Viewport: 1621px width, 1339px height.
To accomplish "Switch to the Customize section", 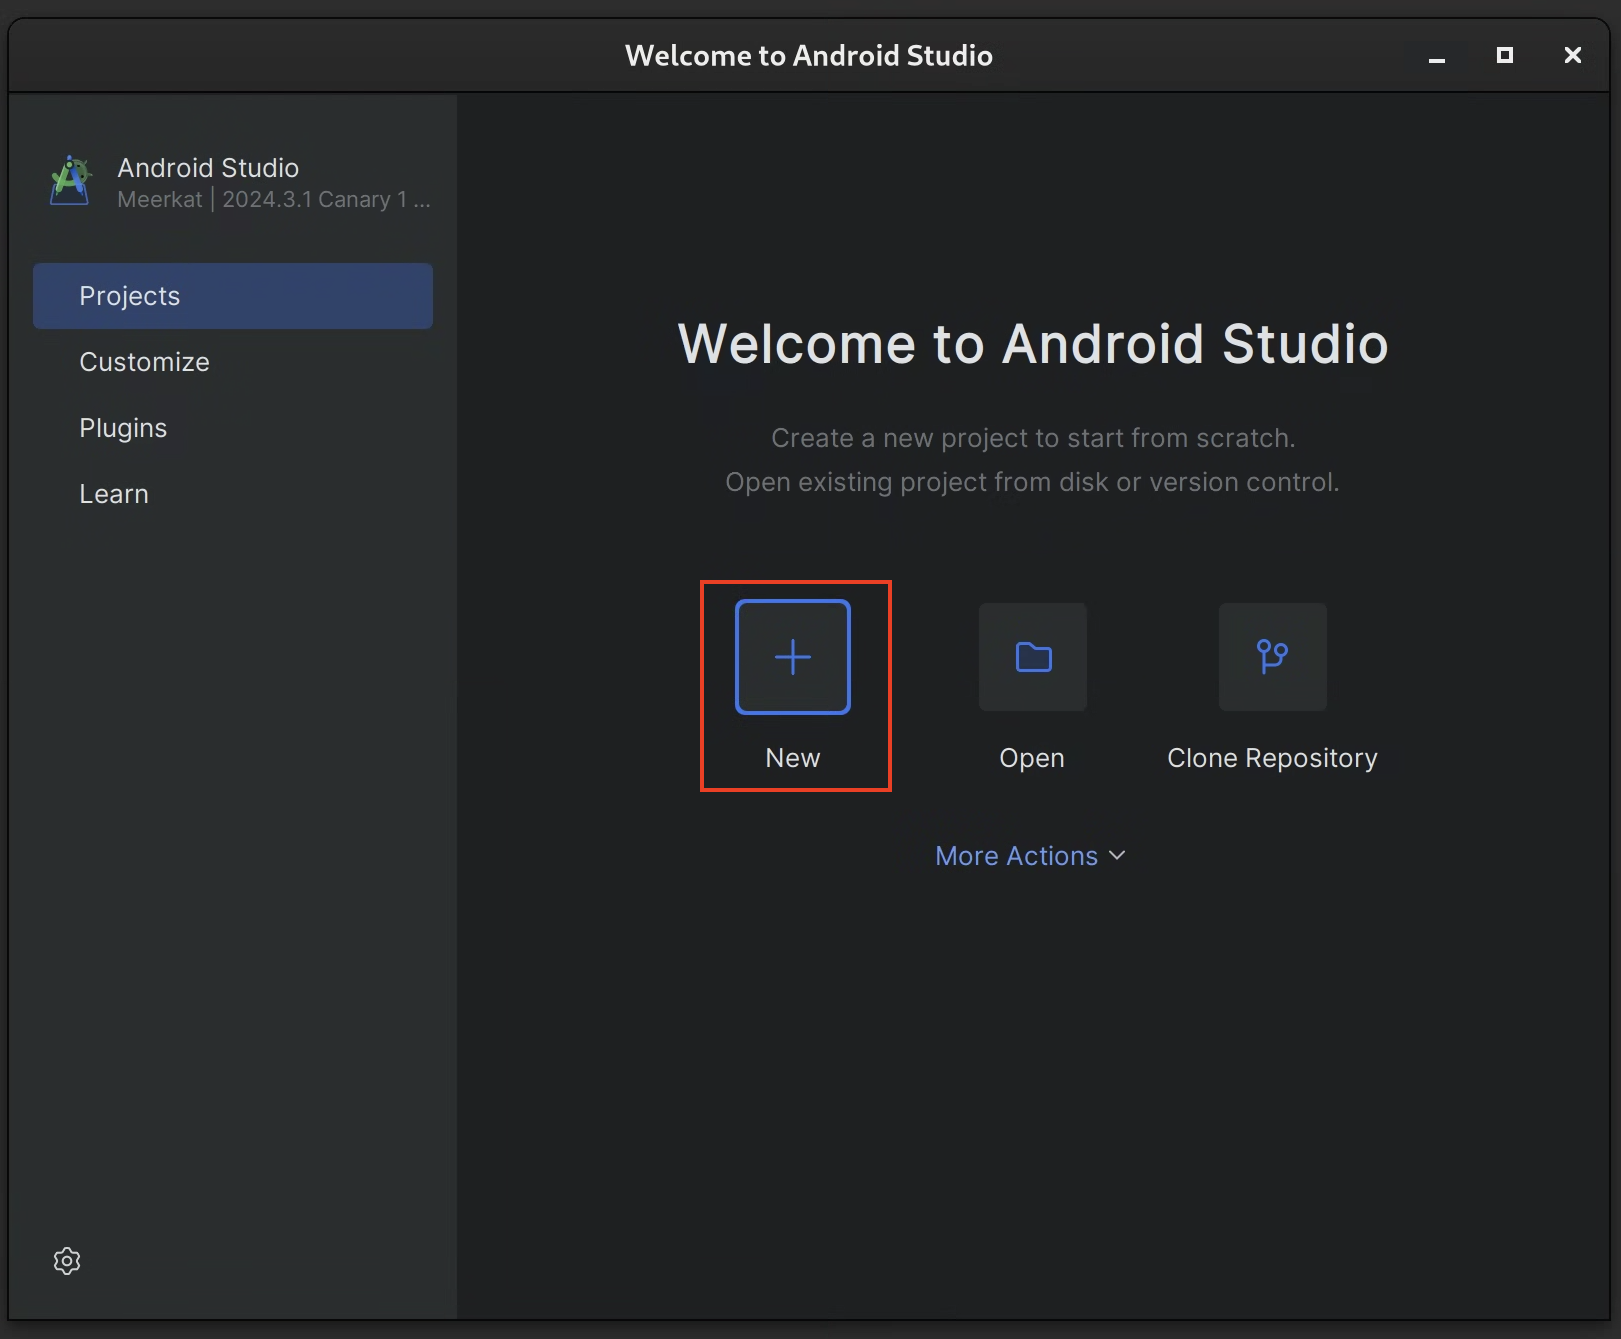I will coord(144,361).
